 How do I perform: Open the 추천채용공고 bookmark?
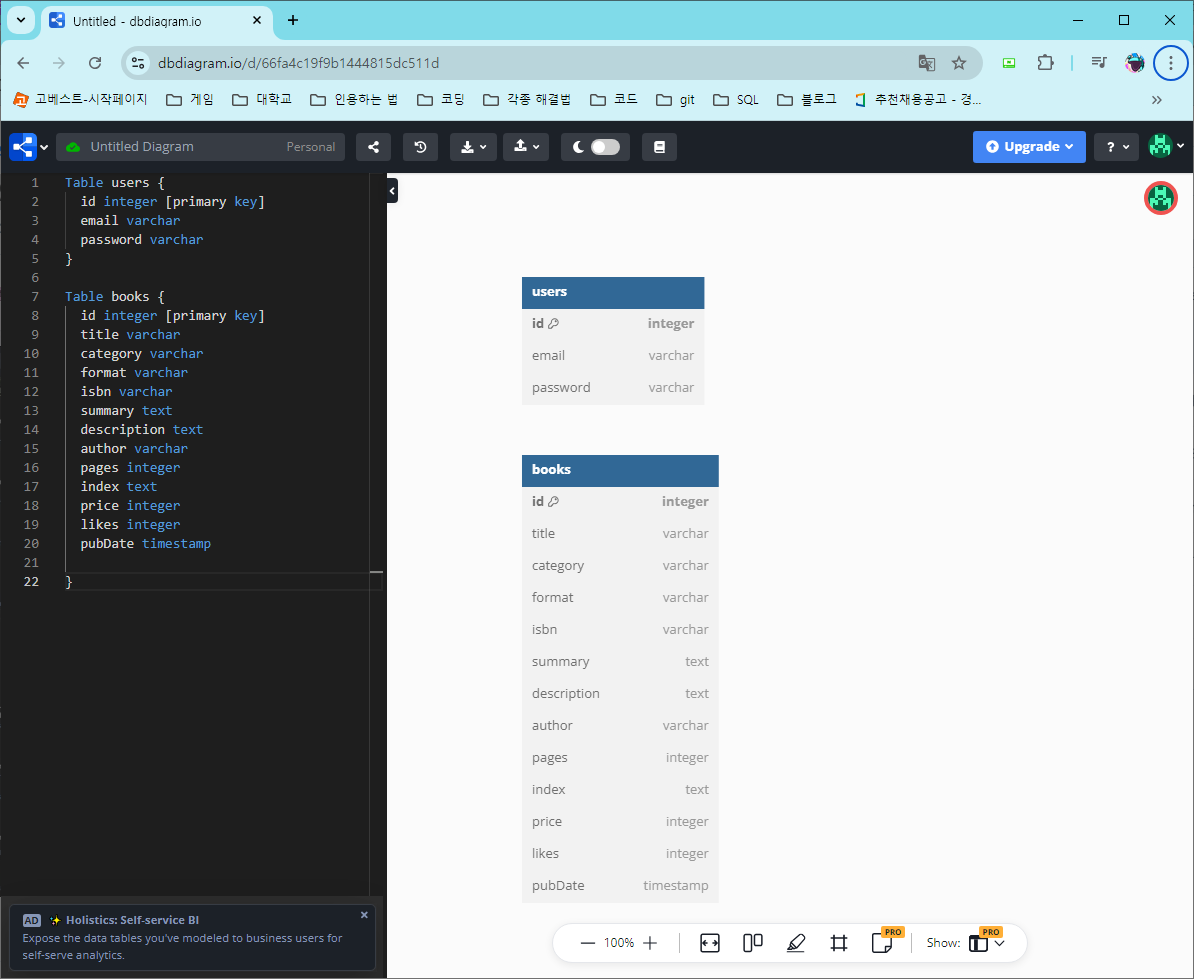[918, 100]
